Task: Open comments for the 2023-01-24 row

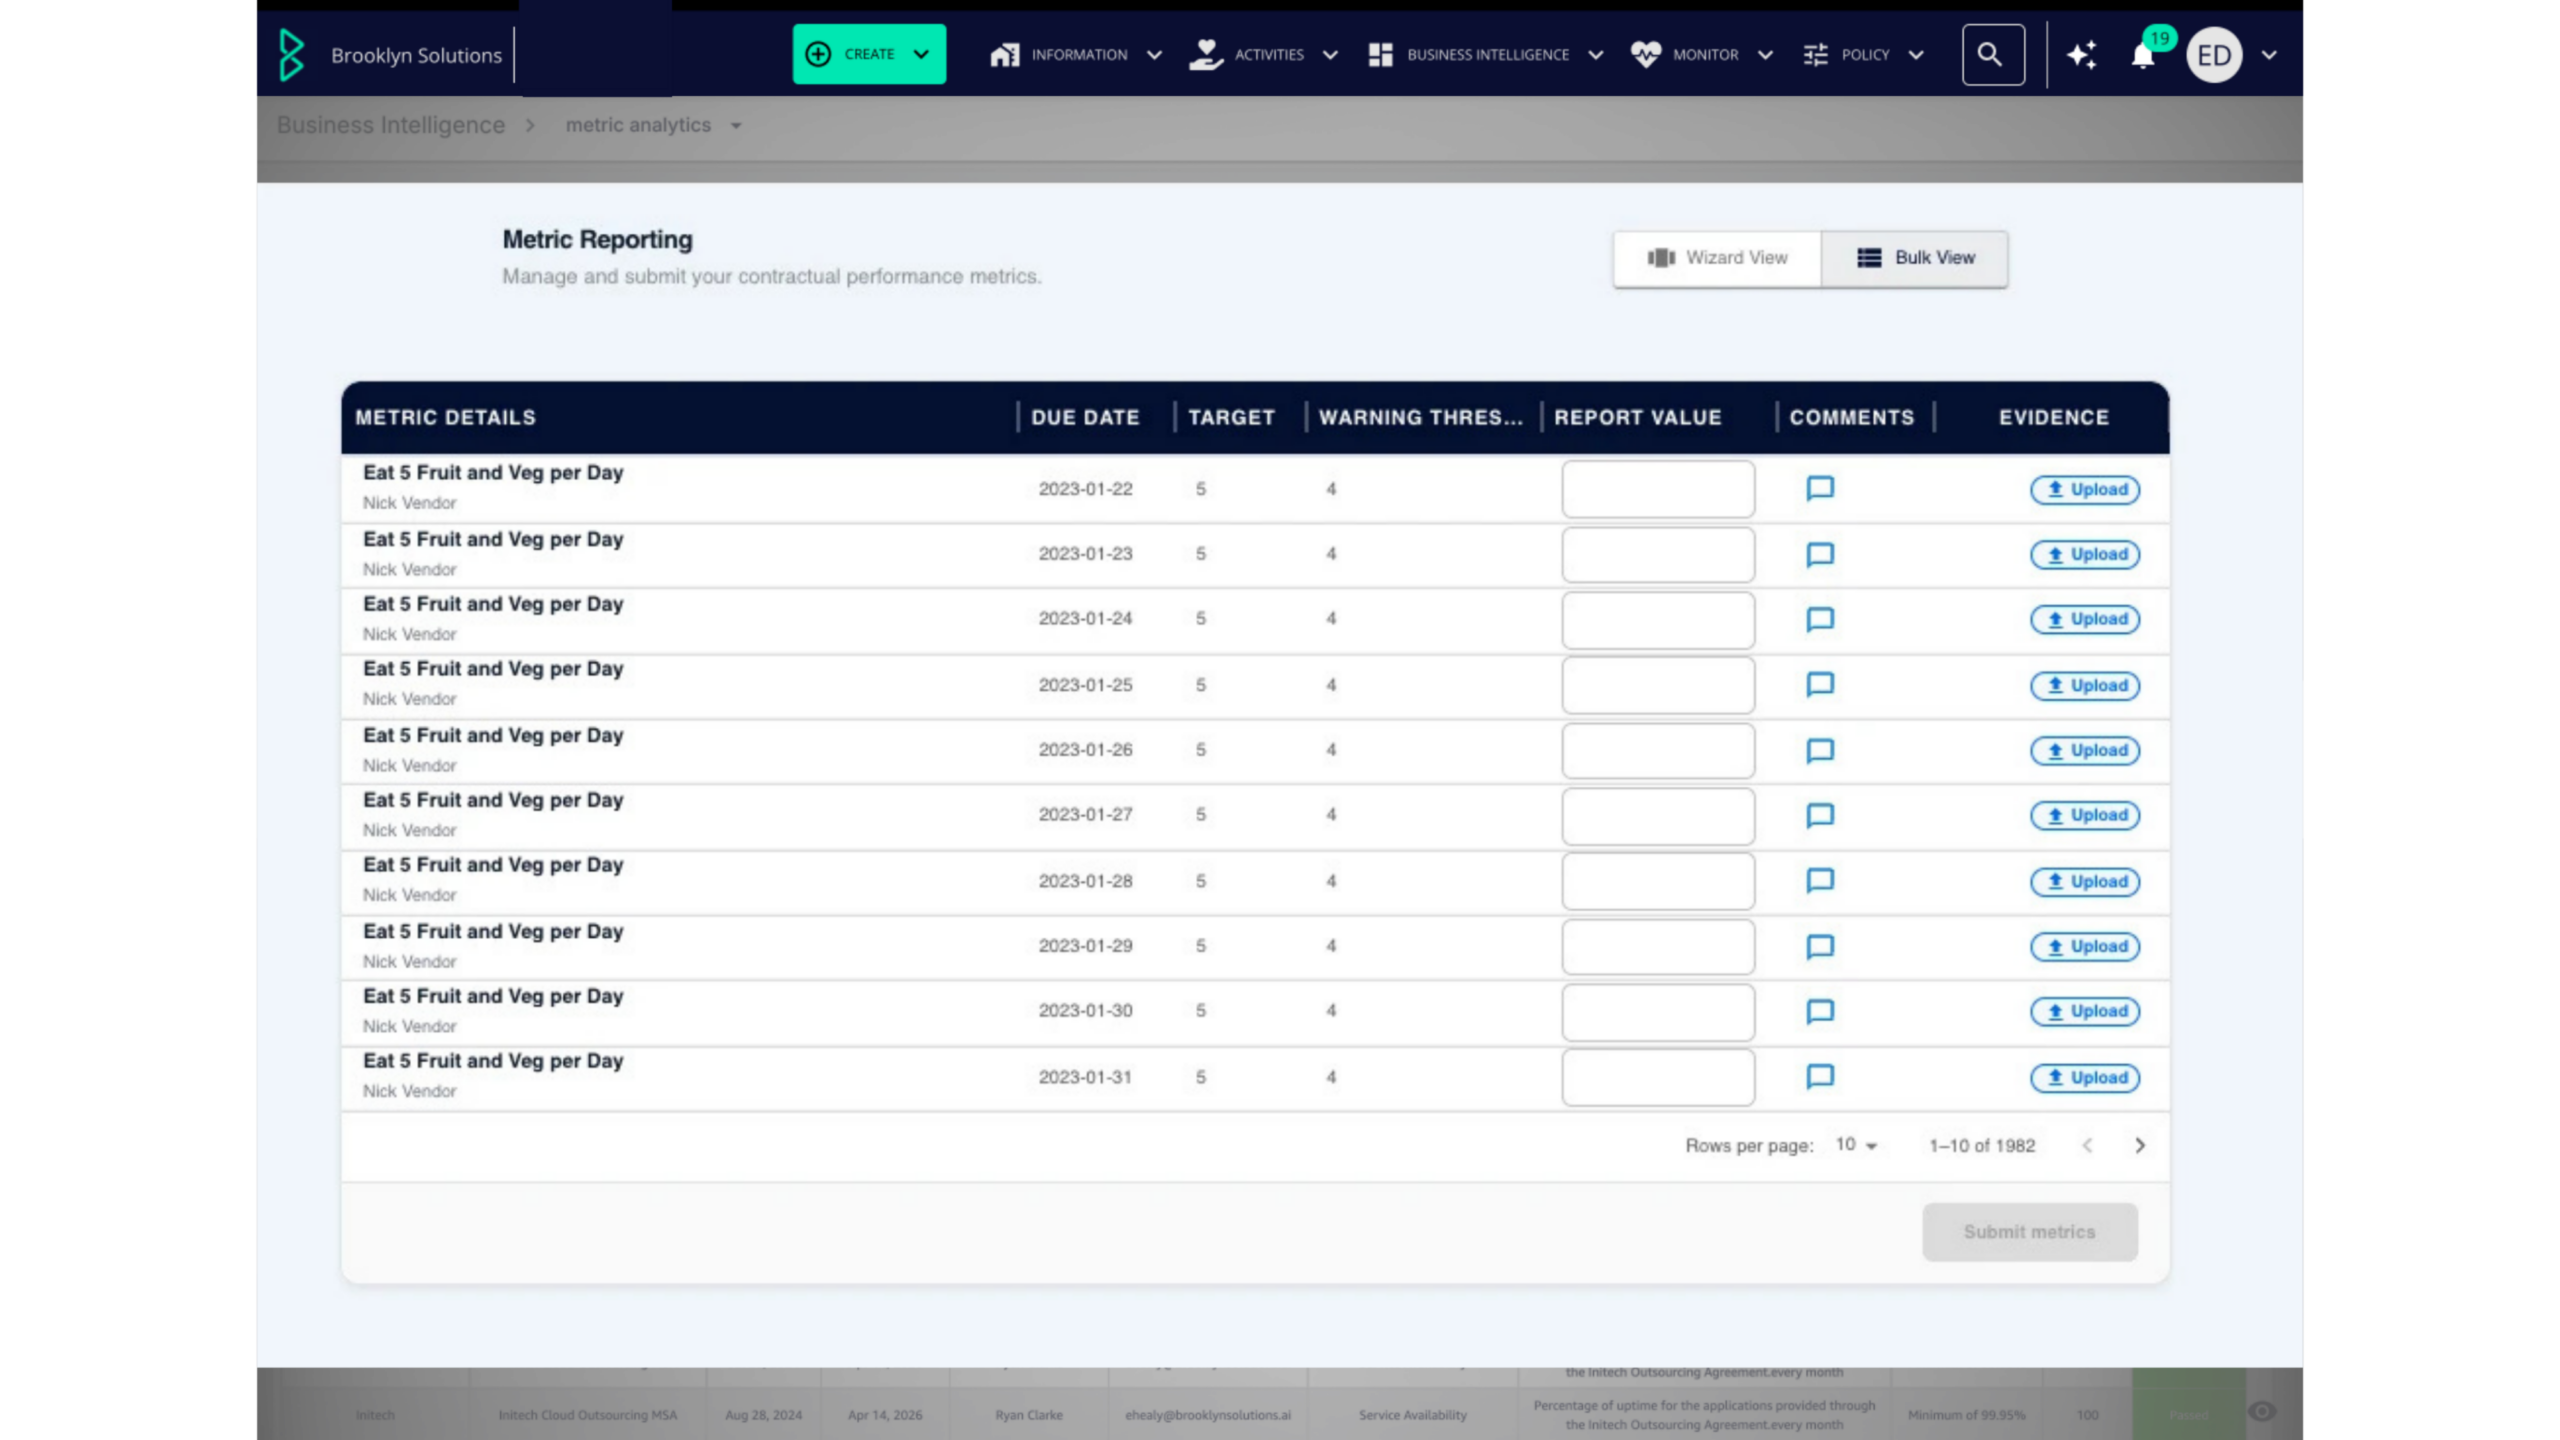Action: [x=1819, y=619]
